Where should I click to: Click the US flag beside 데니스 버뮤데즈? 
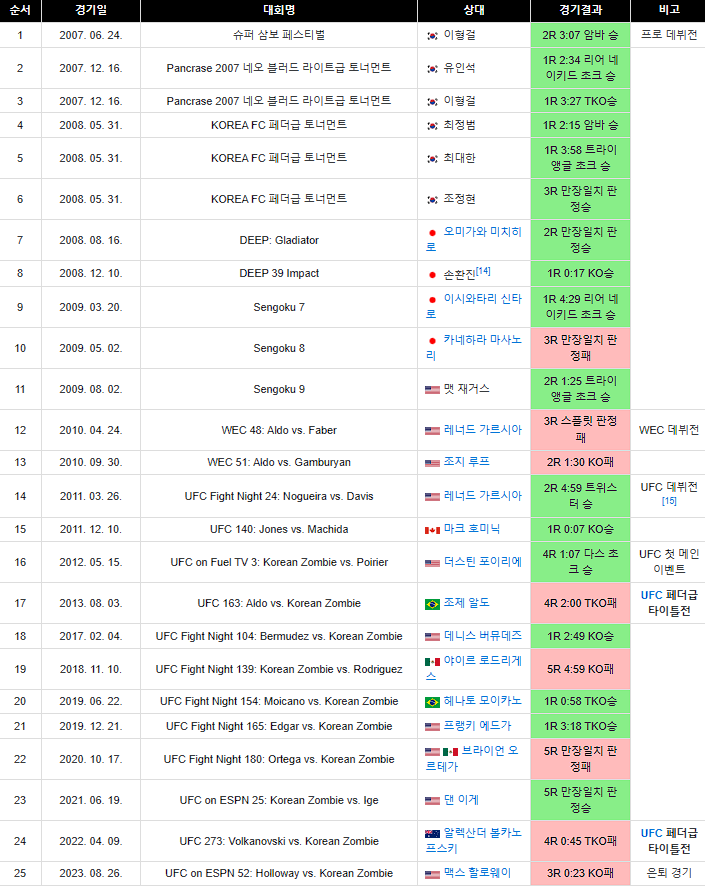click(432, 637)
